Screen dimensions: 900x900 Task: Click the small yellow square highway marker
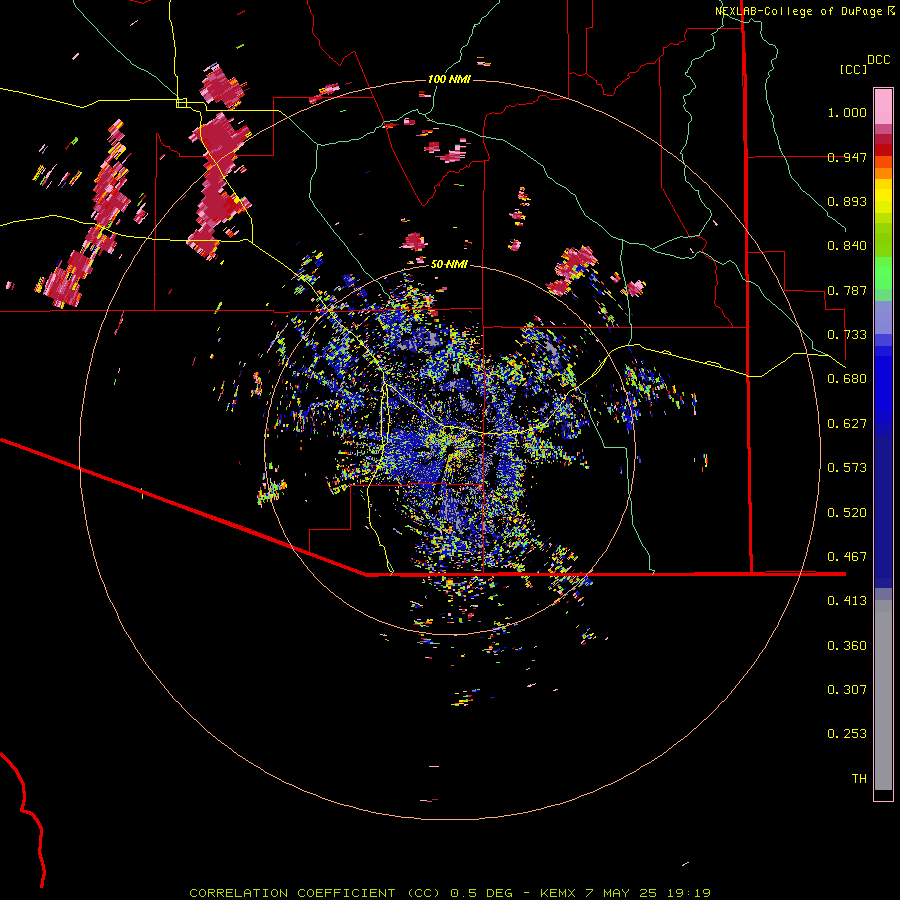[181, 103]
